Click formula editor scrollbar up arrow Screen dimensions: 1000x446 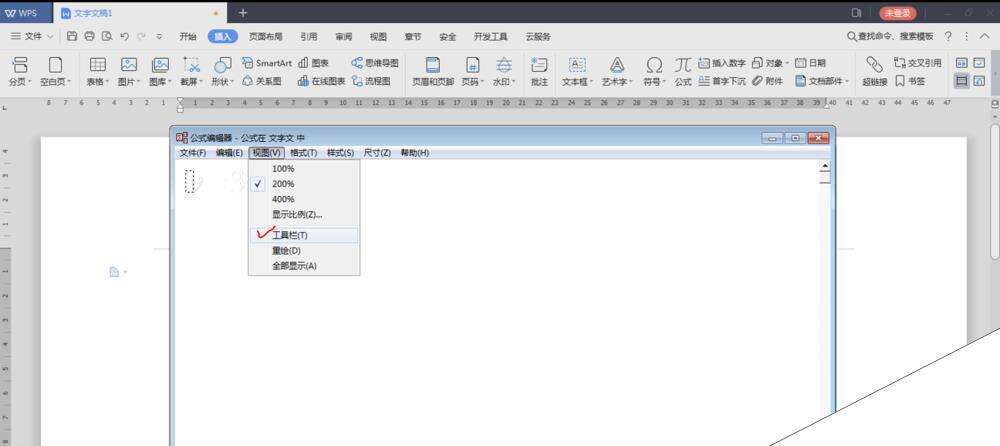(825, 166)
